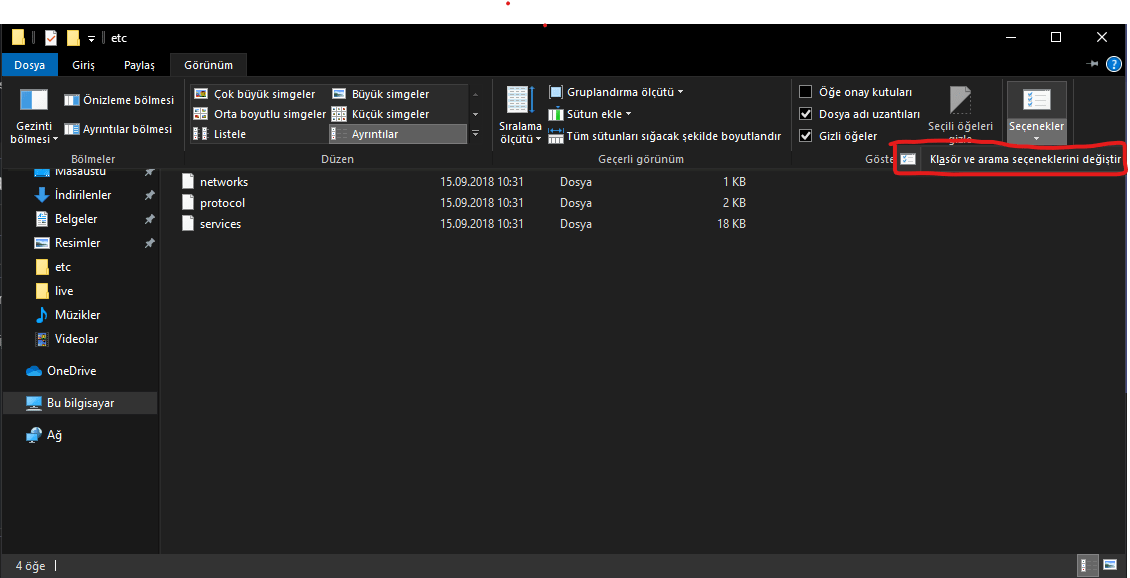The width and height of the screenshot is (1130, 578).
Task: Choose Klasör ve arama seçeneklerini değiştir
Action: (1012, 159)
